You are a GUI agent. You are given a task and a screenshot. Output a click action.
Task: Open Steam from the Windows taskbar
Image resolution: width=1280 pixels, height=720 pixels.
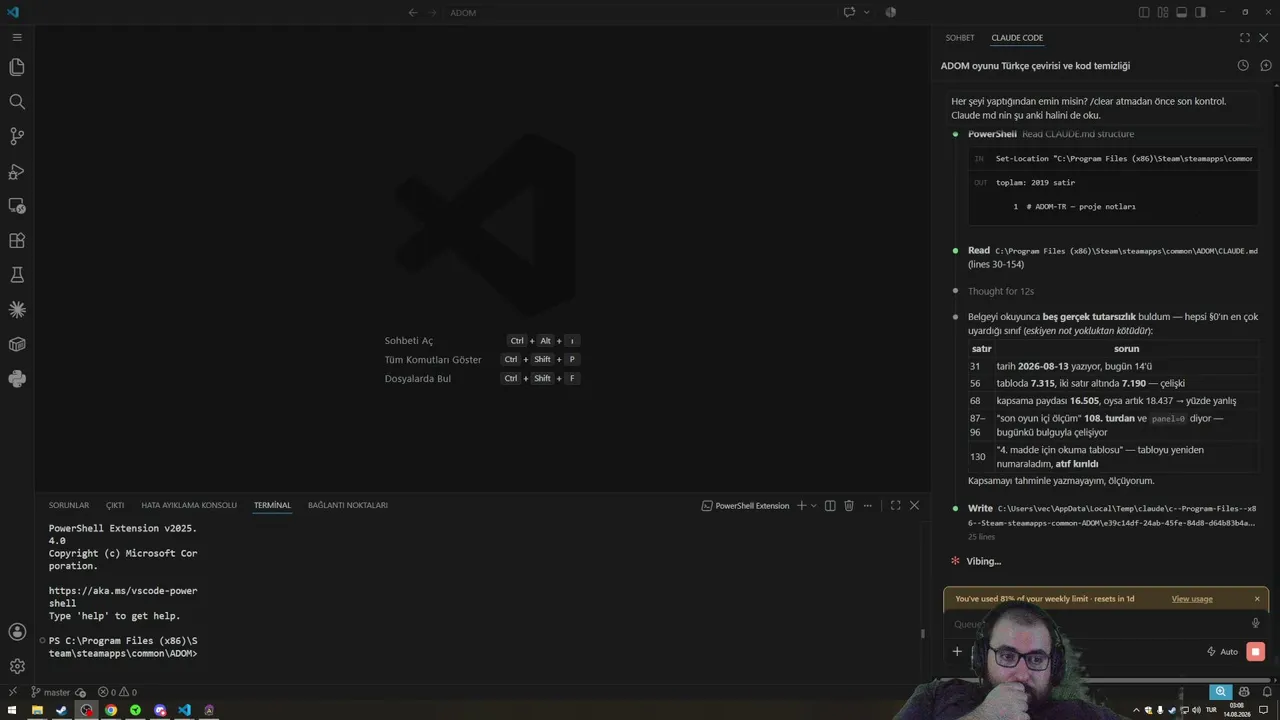61,711
